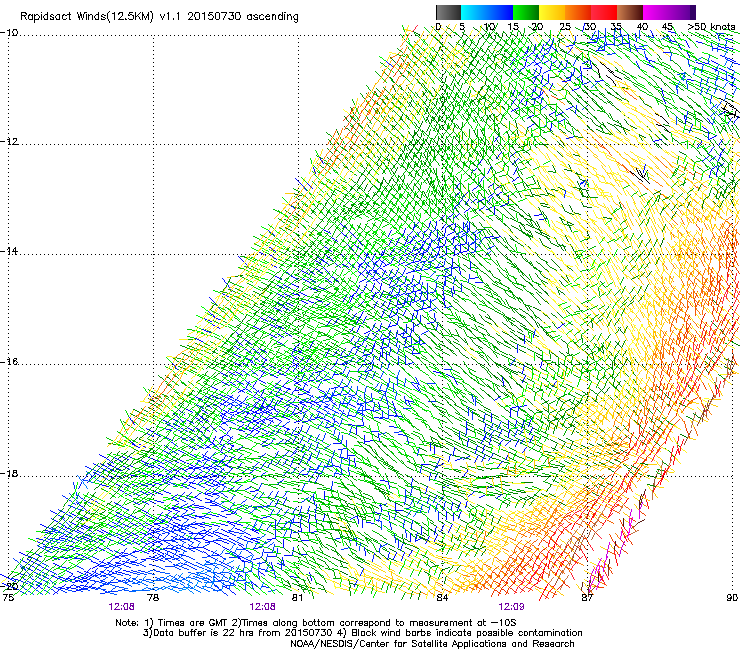Select the yellow 20-25 knots legend color

click(552, 12)
